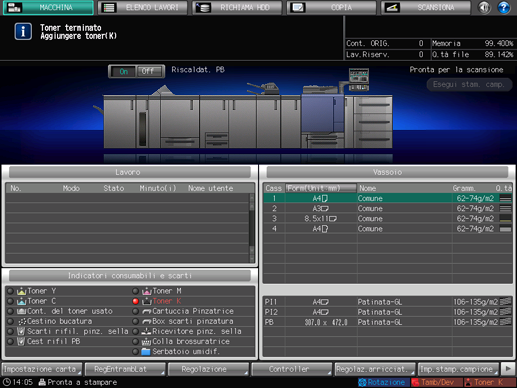Click the Serbatoio umidif. blue folder icon
The height and width of the screenshot is (388, 517).
pyautogui.click(x=146, y=352)
